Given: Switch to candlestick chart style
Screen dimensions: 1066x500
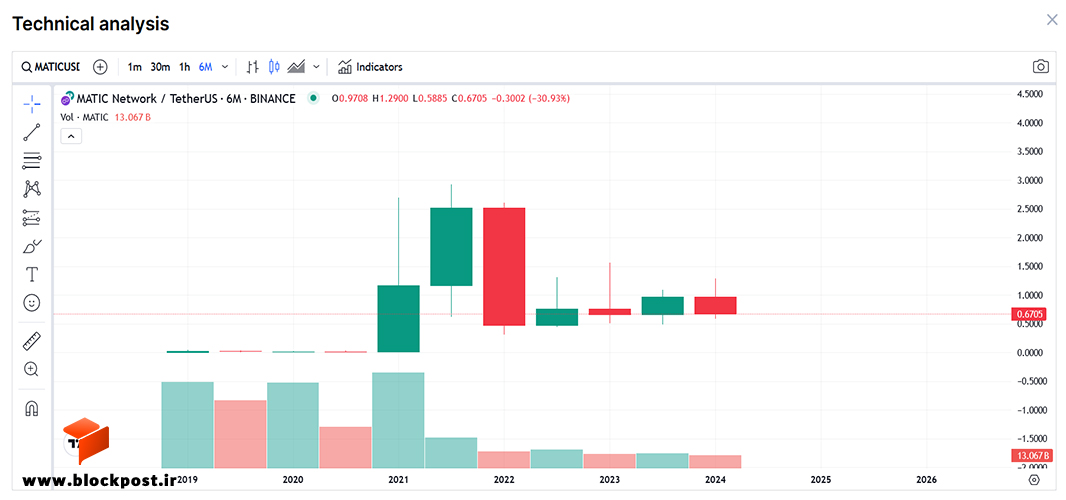Looking at the screenshot, I should 275,67.
